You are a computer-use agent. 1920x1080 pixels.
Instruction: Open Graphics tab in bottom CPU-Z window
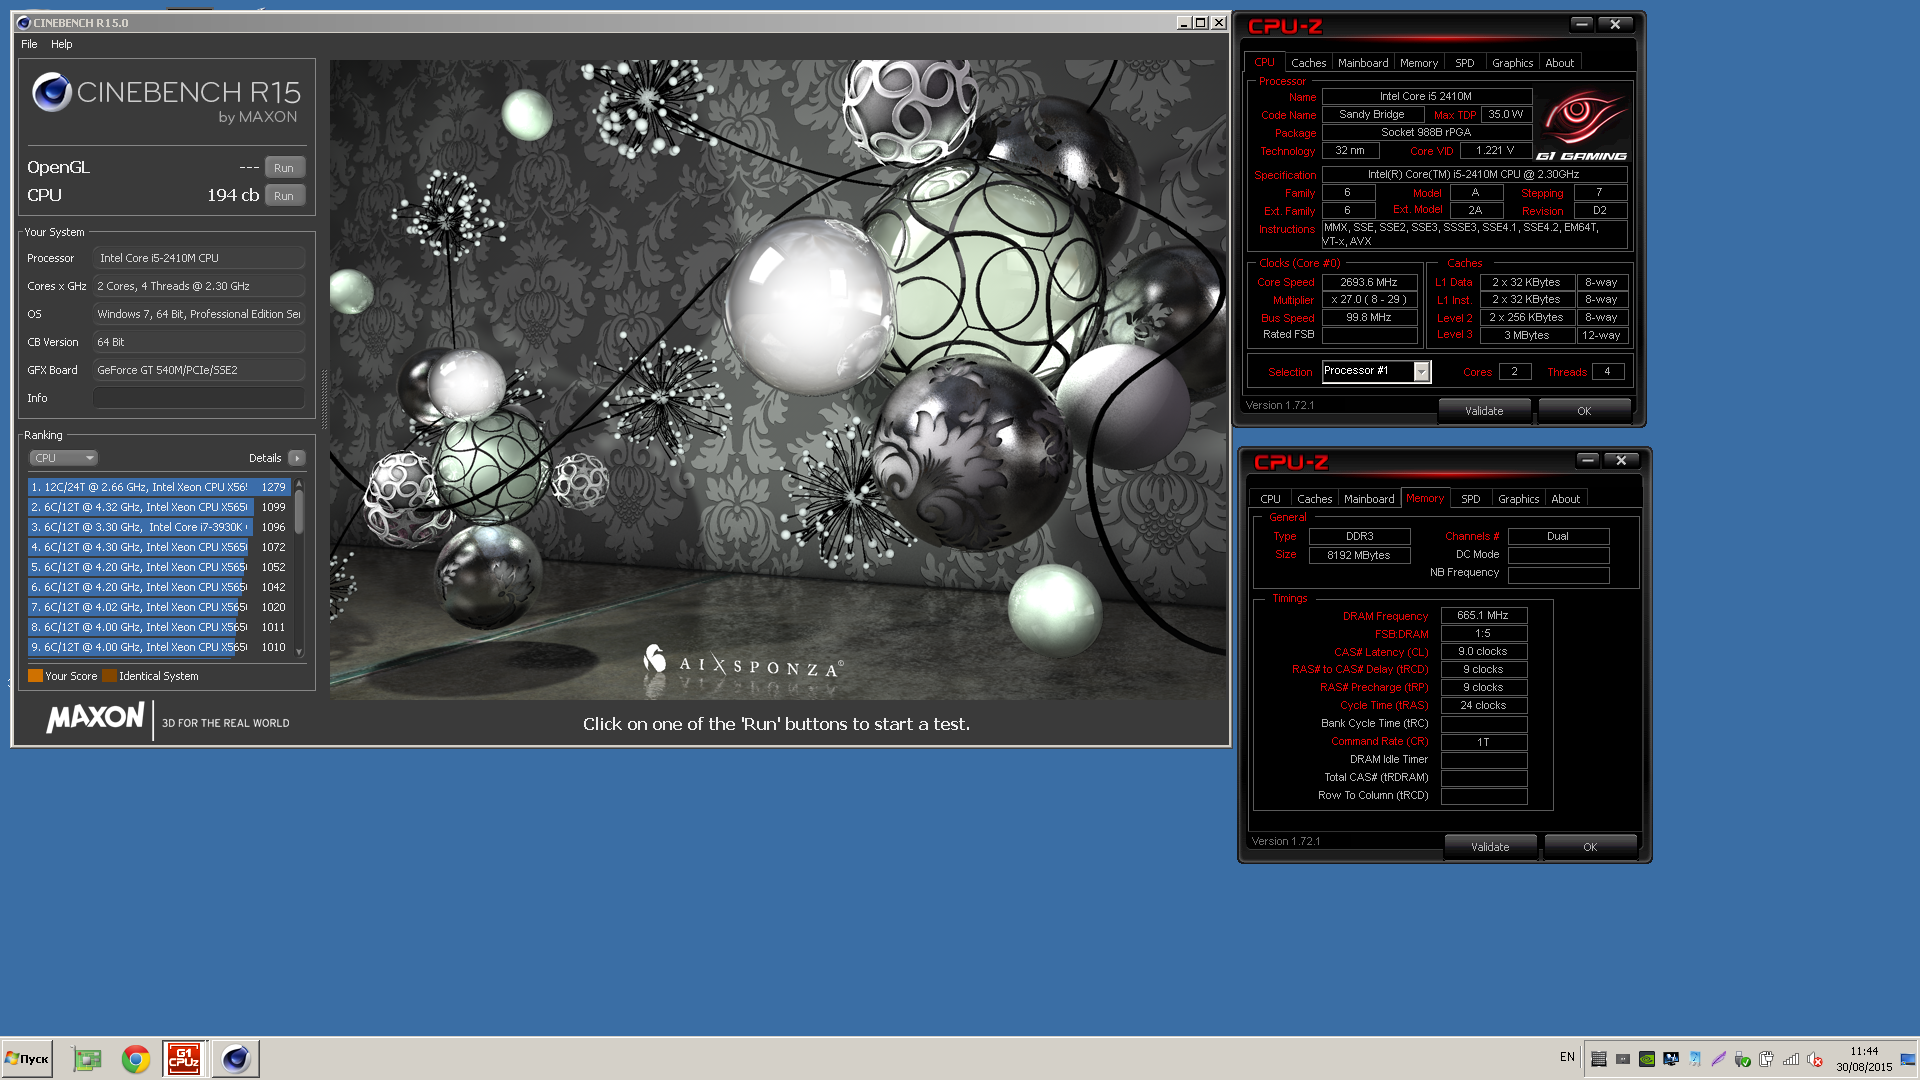tap(1518, 499)
